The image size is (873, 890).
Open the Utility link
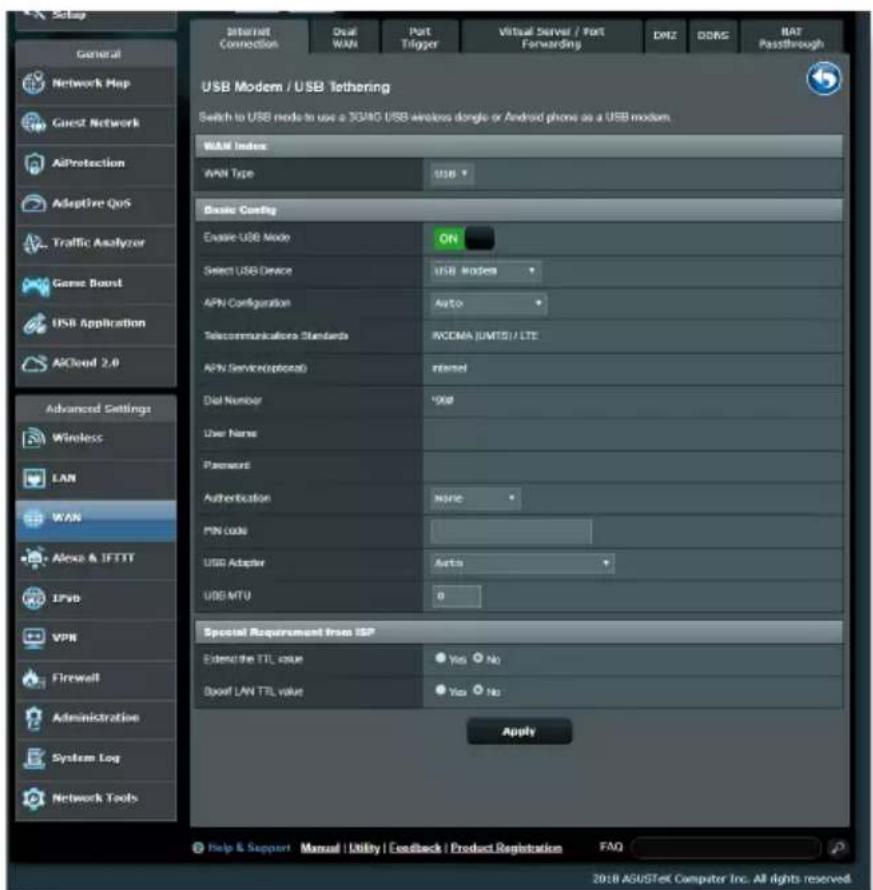pyautogui.click(x=364, y=847)
